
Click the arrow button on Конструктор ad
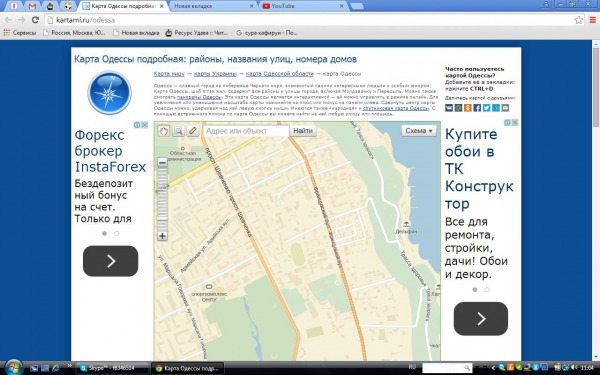[481, 318]
